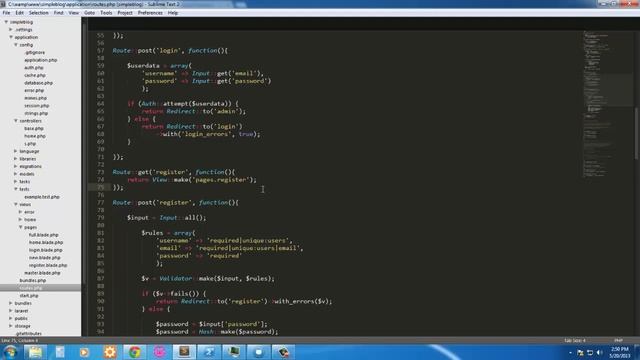Expand the storage folder

[x=11, y=326]
